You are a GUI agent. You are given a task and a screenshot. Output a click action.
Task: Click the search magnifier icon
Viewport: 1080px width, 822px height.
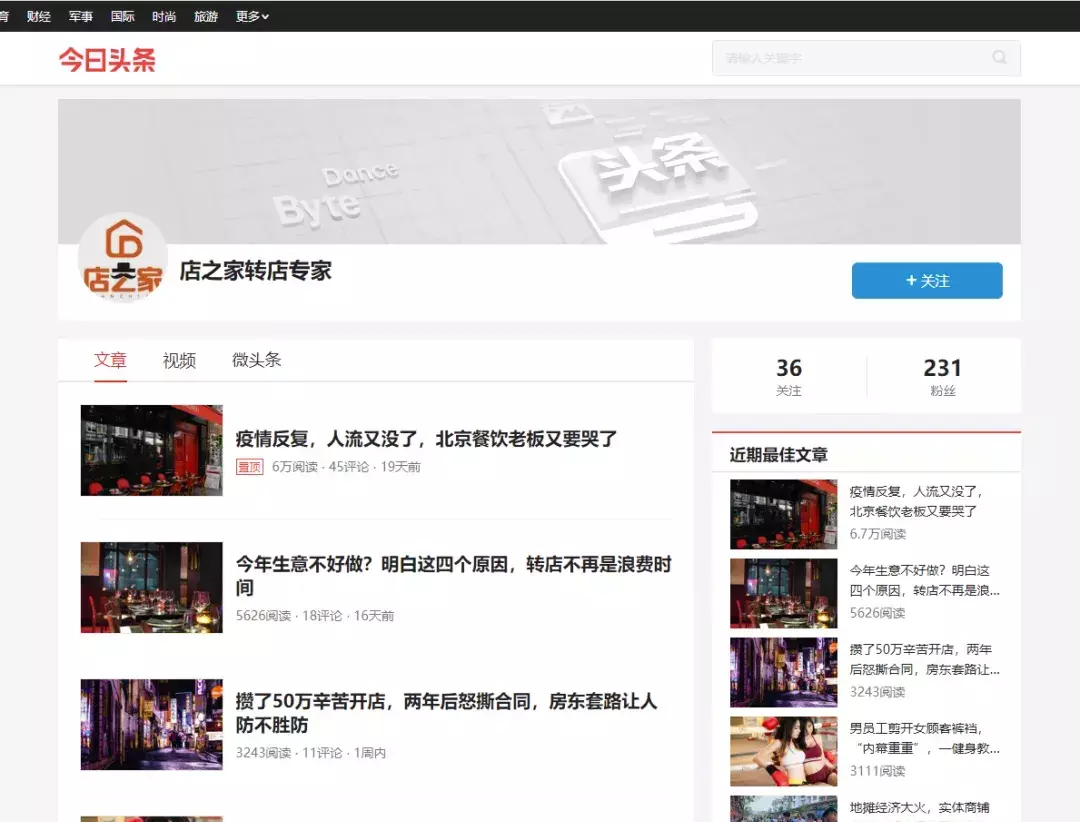tap(999, 57)
